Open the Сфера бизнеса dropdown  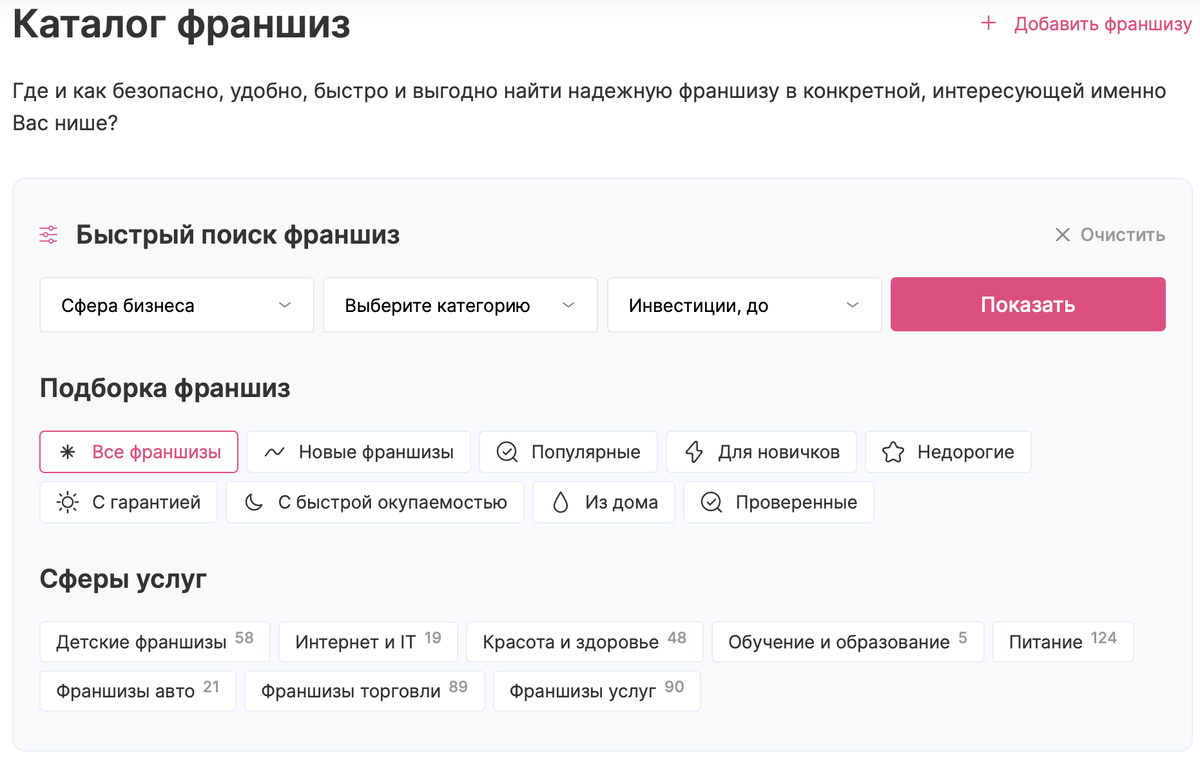[x=176, y=304]
